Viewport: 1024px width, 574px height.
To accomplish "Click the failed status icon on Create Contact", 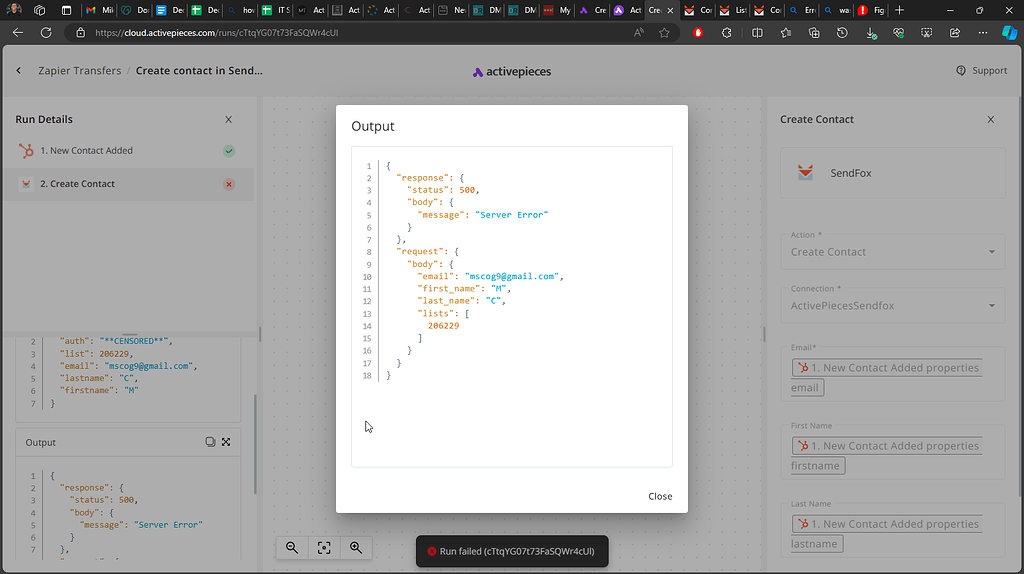I will [x=229, y=184].
